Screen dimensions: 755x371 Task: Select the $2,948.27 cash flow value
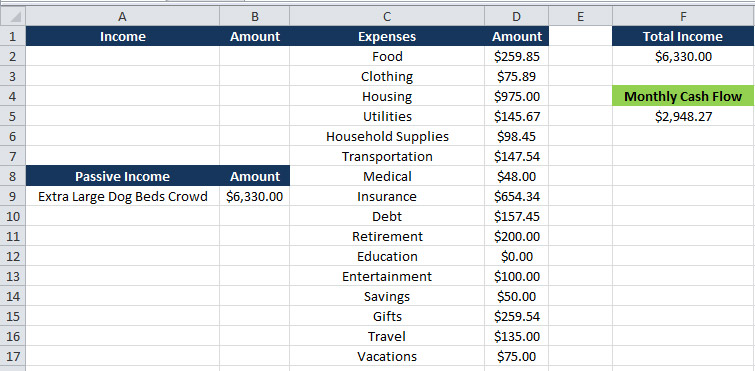[x=683, y=116]
